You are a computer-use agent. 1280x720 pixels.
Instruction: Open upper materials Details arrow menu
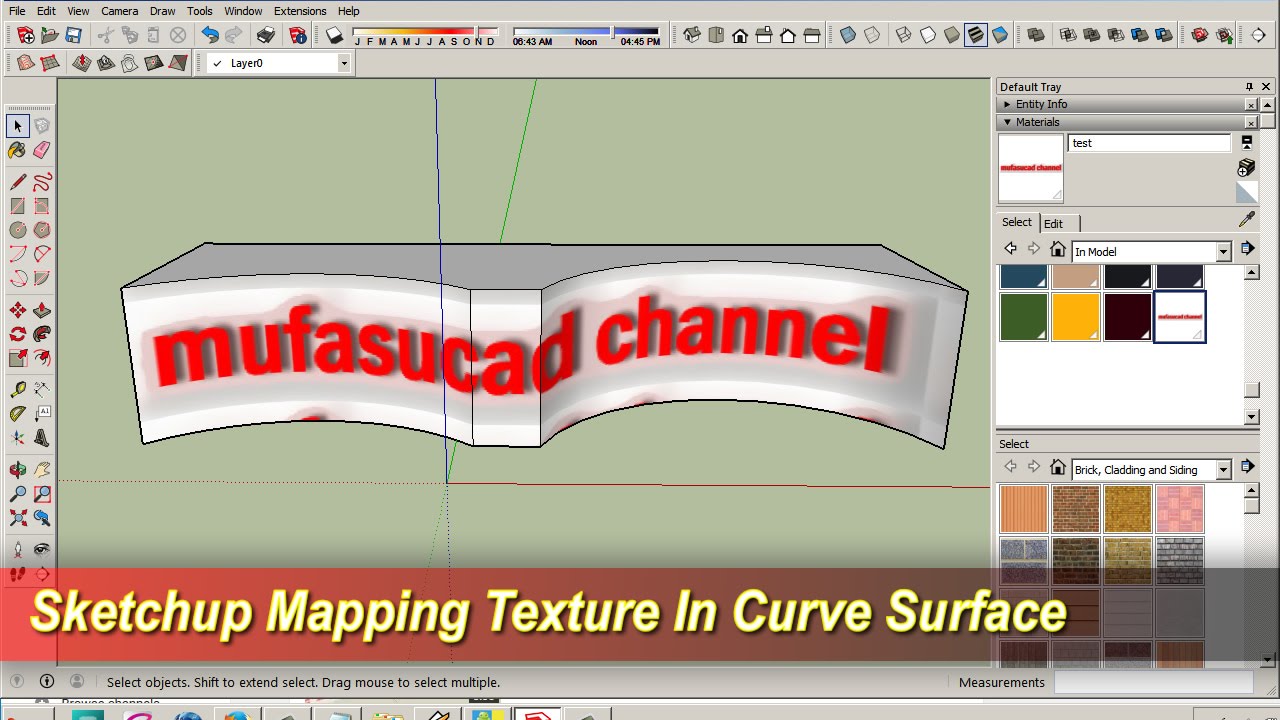[x=1247, y=248]
